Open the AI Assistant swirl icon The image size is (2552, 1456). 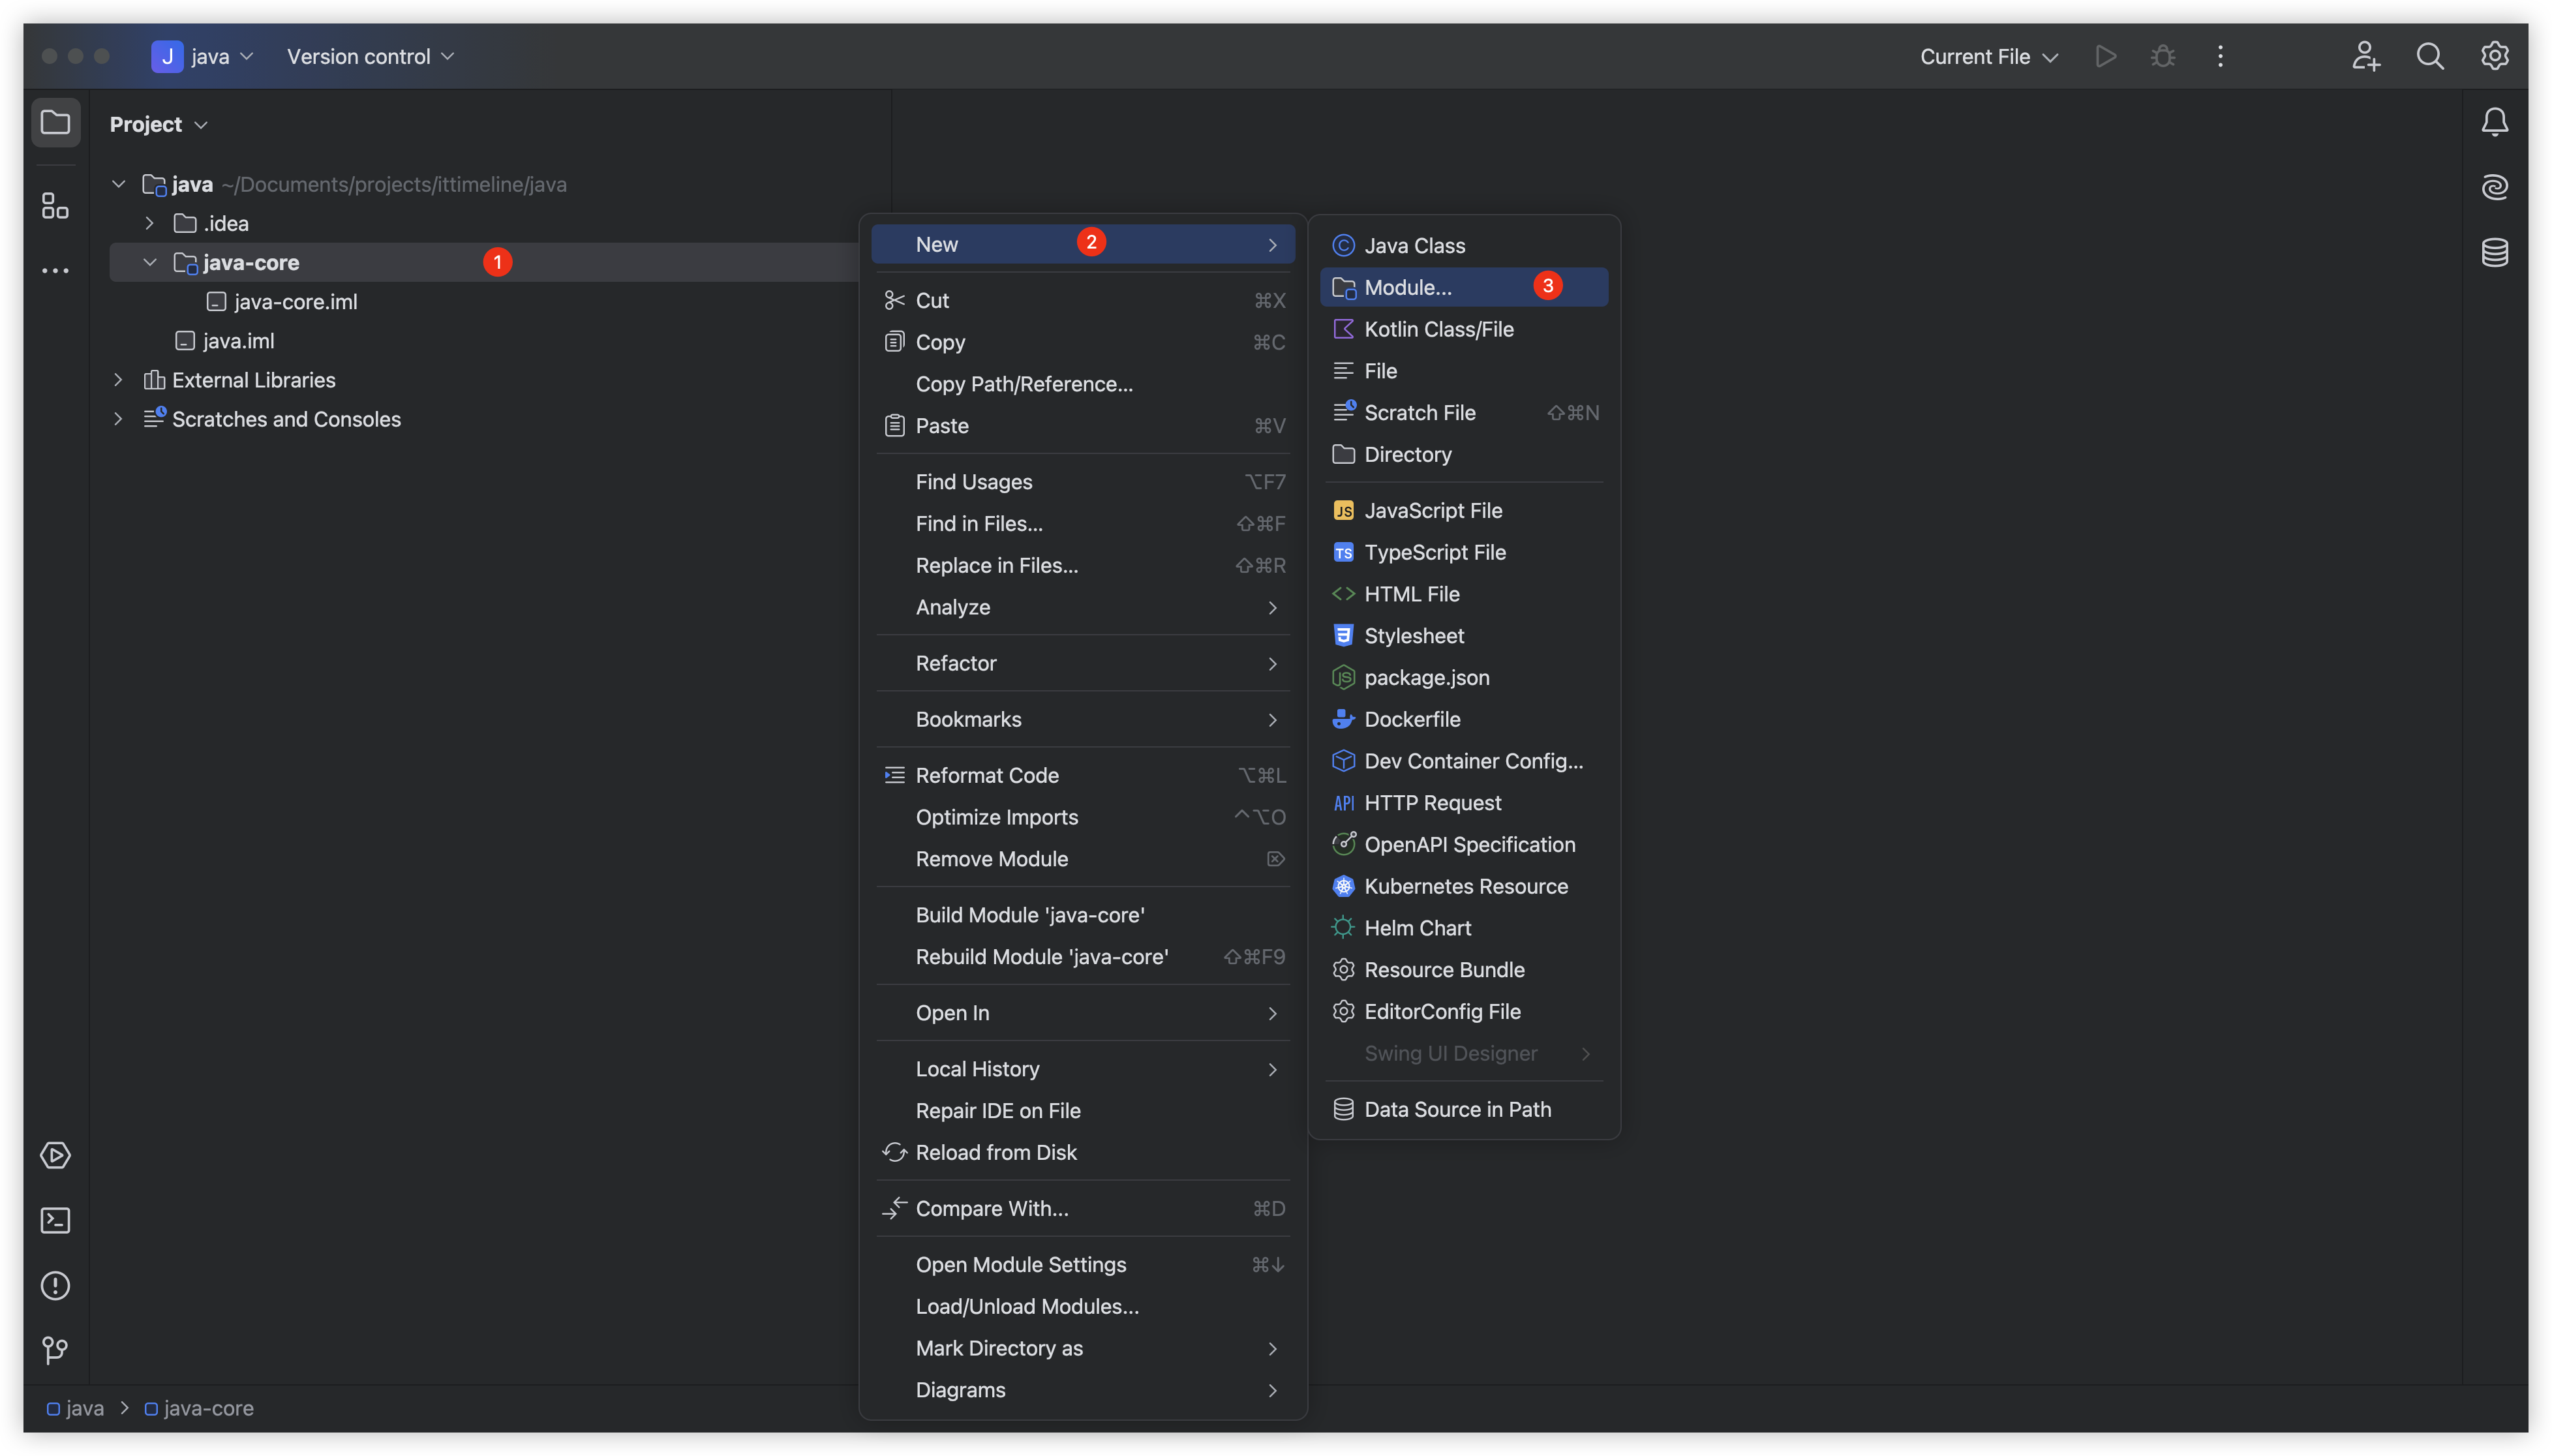coord(2494,187)
